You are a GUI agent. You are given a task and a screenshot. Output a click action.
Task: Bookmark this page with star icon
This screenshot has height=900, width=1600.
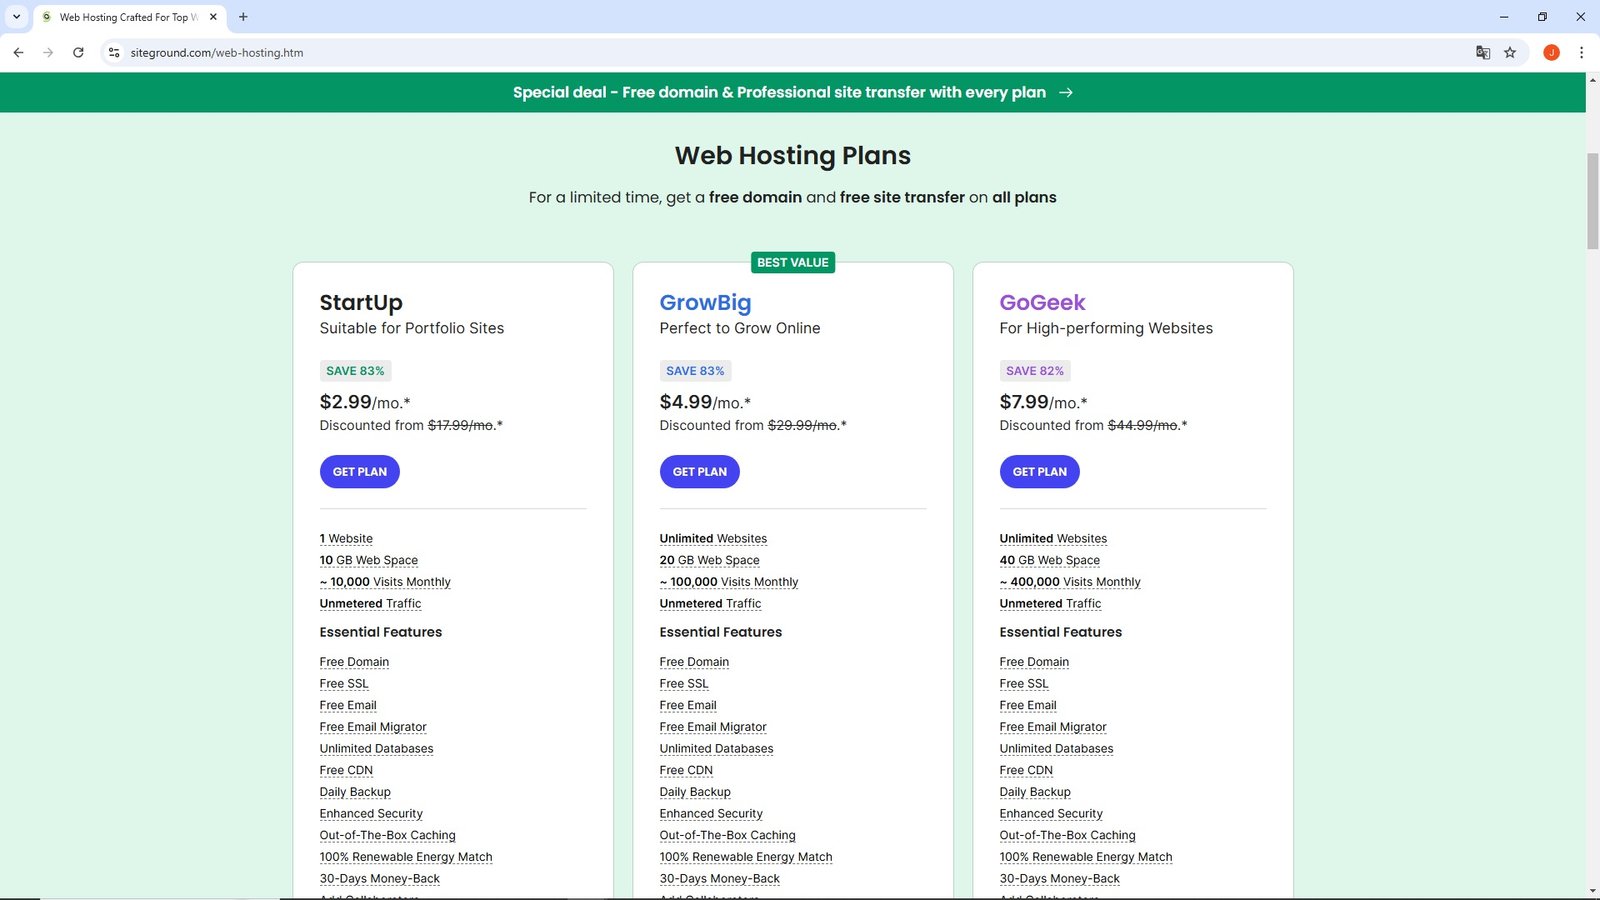(x=1510, y=52)
